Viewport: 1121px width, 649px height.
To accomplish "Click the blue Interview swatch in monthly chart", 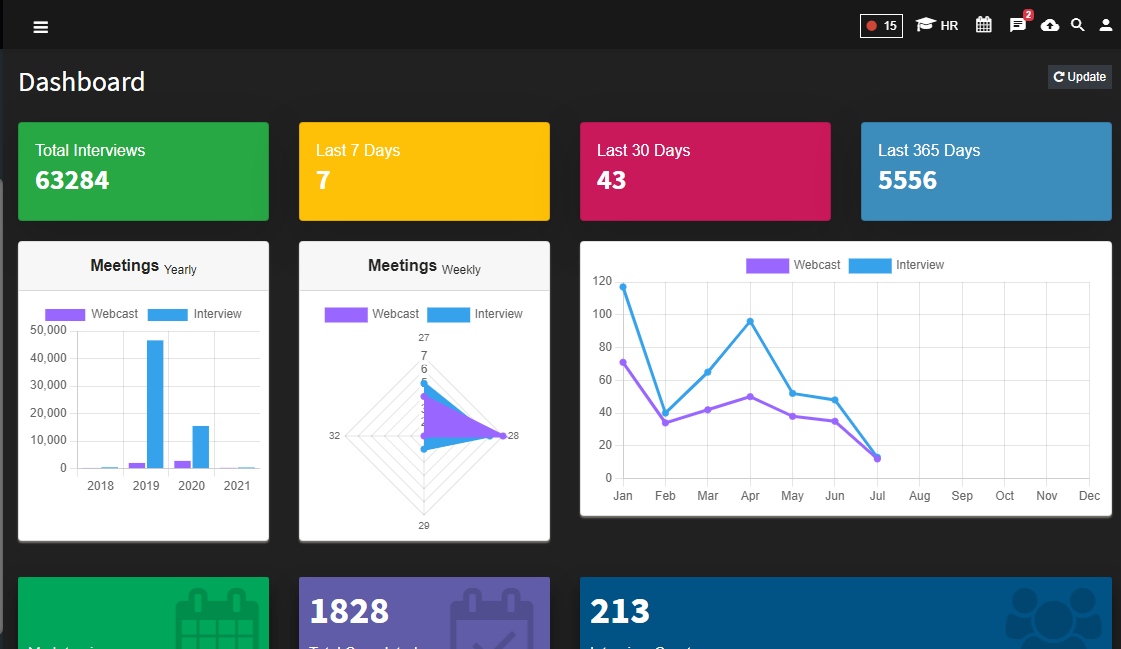I will [870, 265].
